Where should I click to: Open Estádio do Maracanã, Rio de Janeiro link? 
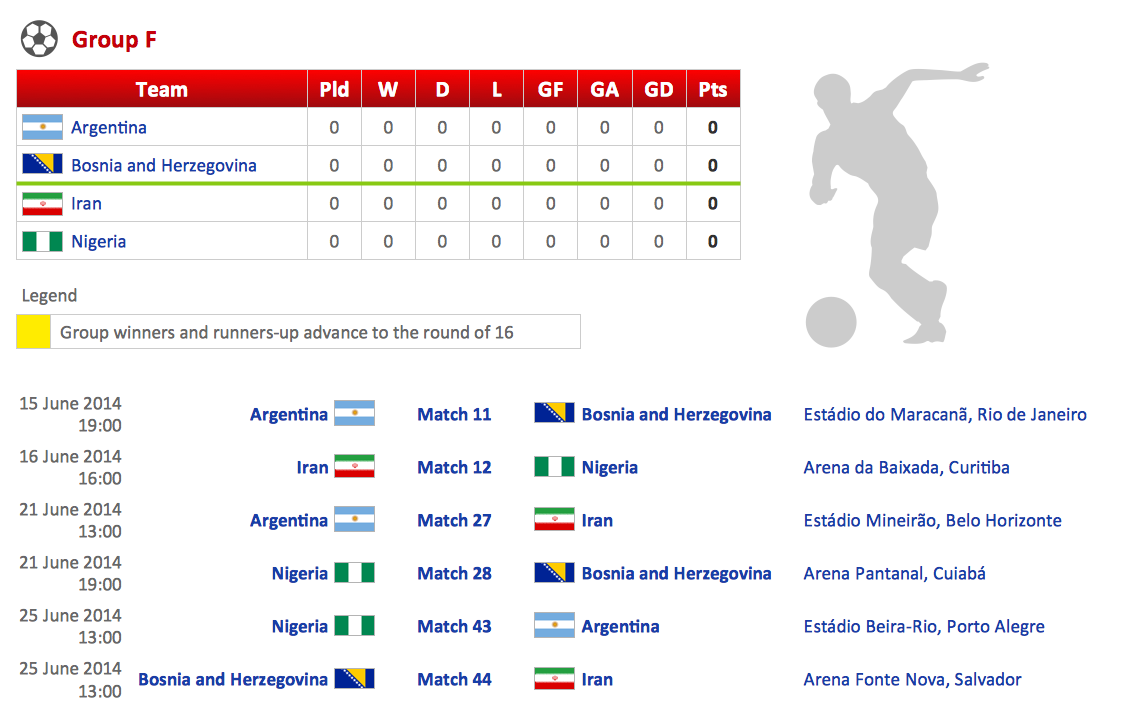point(945,414)
